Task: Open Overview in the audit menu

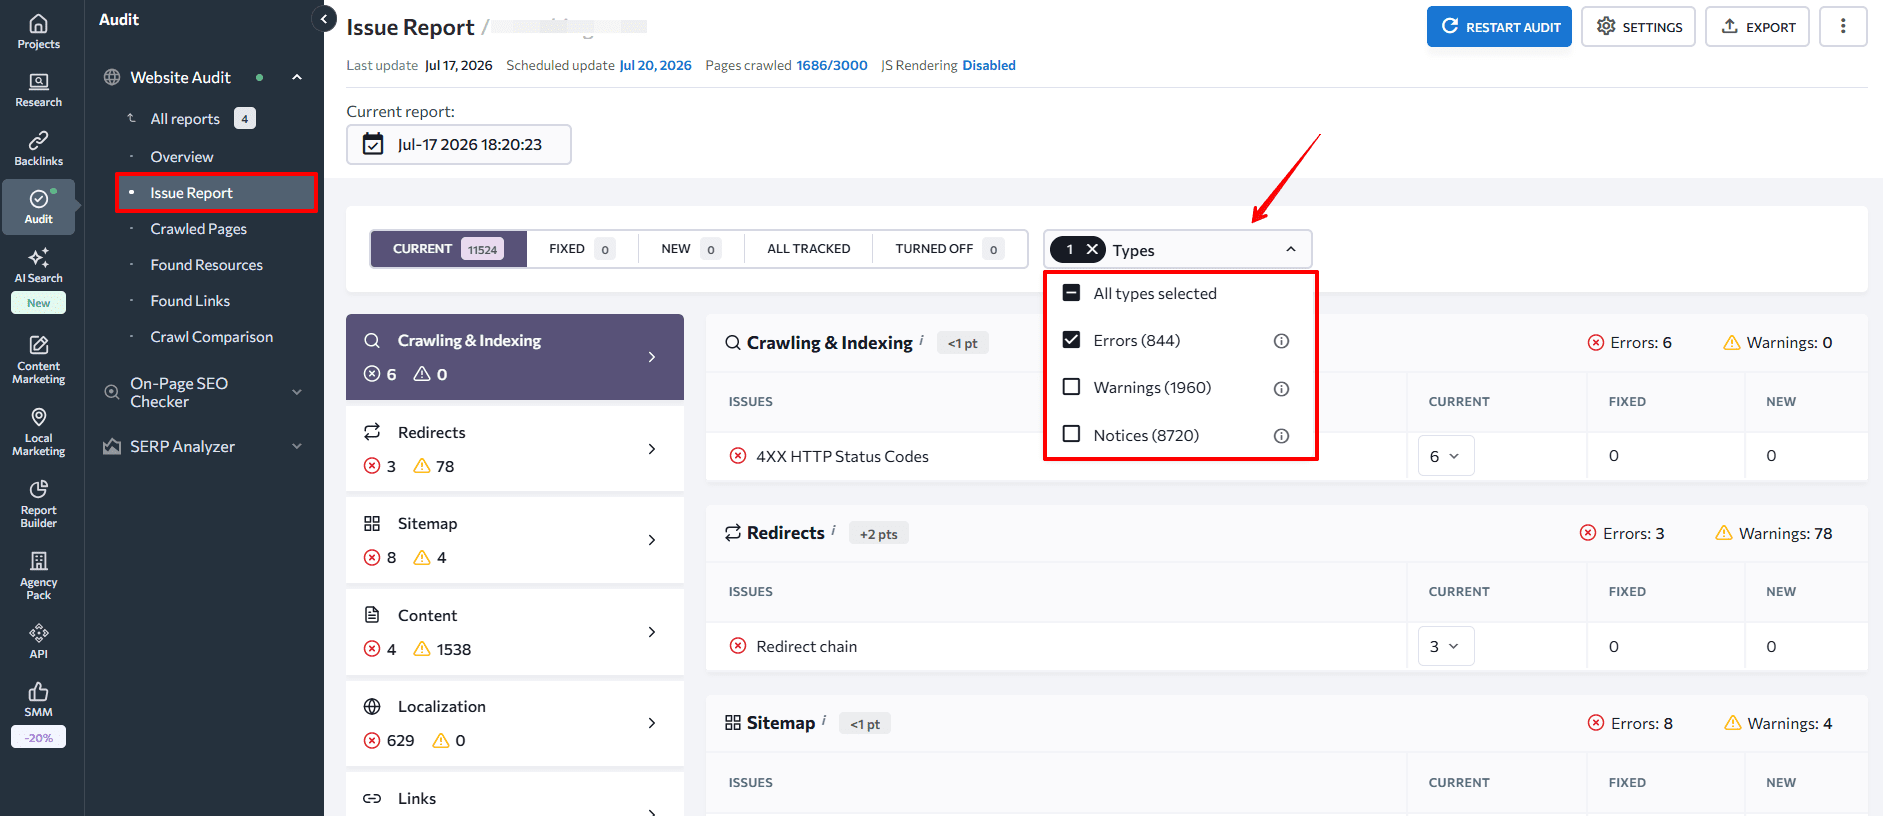Action: pyautogui.click(x=182, y=157)
